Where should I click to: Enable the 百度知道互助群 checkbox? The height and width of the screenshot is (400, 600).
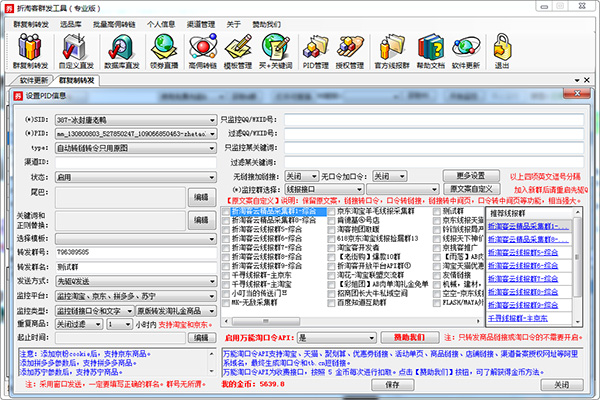tap(327, 304)
